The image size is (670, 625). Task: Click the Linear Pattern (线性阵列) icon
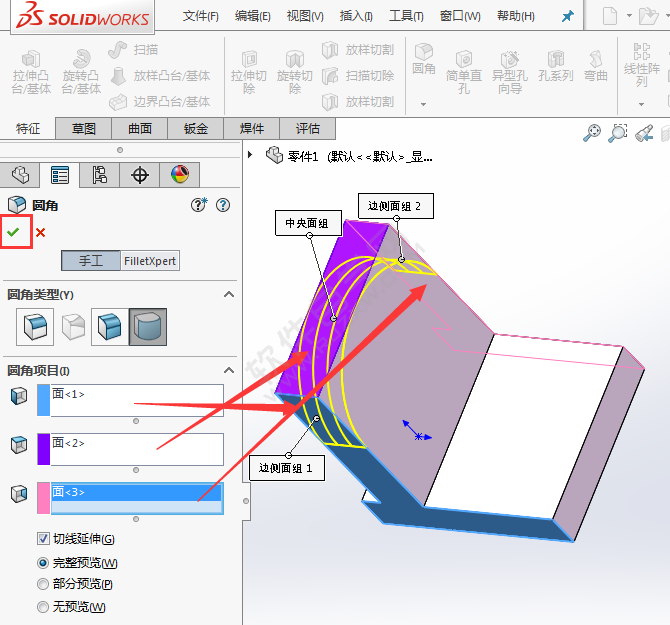[641, 52]
